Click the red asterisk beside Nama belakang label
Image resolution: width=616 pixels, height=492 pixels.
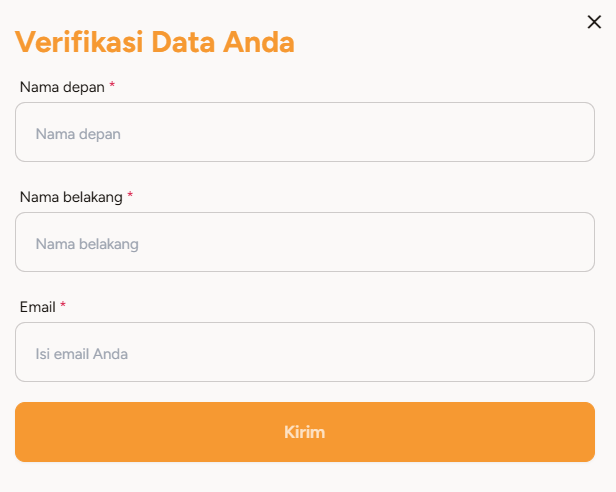130,196
